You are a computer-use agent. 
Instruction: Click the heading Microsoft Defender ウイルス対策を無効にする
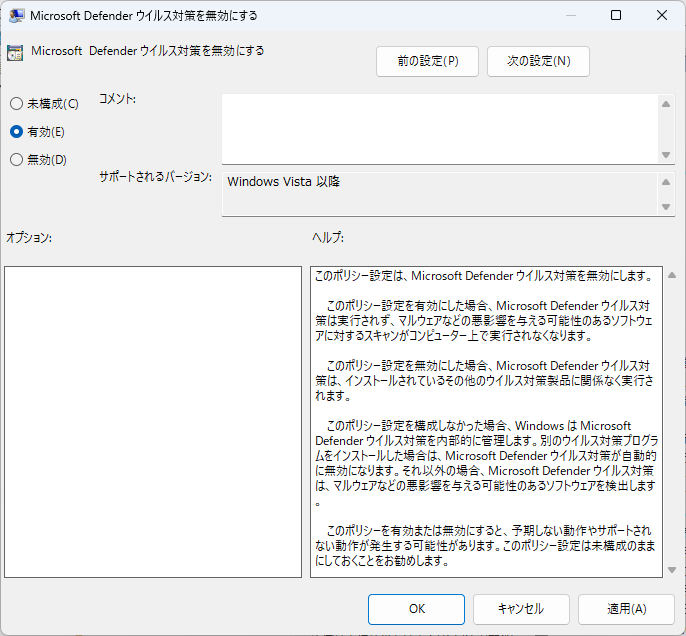pyautogui.click(x=148, y=51)
